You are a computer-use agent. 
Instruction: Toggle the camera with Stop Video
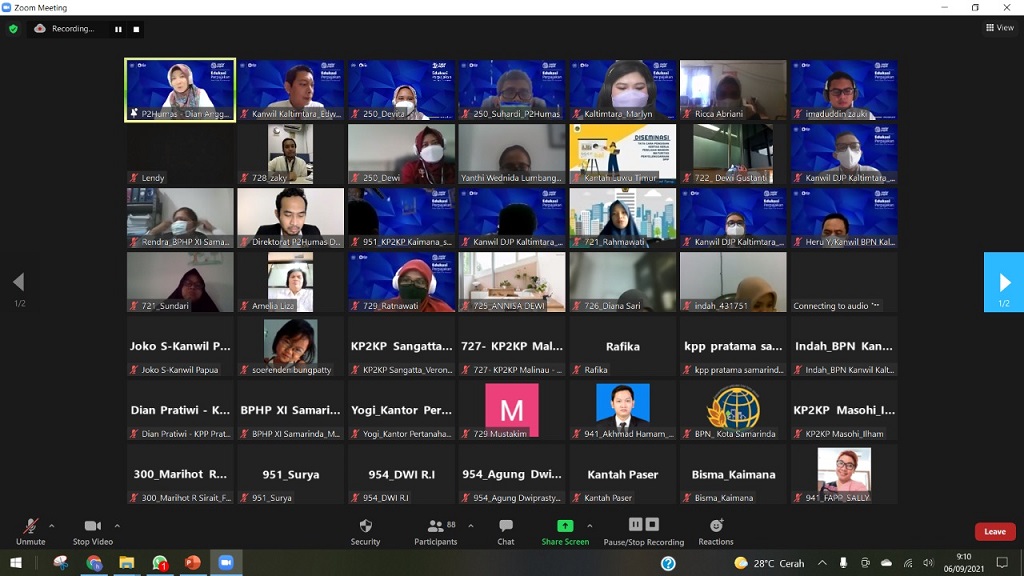92,531
